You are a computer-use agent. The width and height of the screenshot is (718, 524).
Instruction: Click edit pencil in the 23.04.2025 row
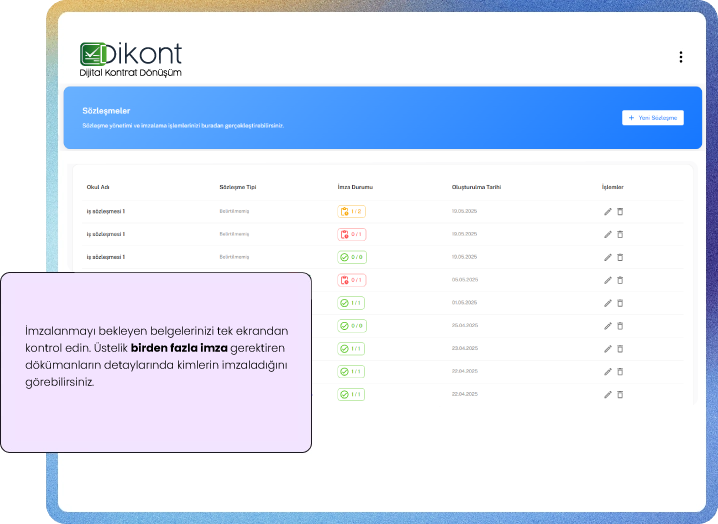(x=607, y=349)
